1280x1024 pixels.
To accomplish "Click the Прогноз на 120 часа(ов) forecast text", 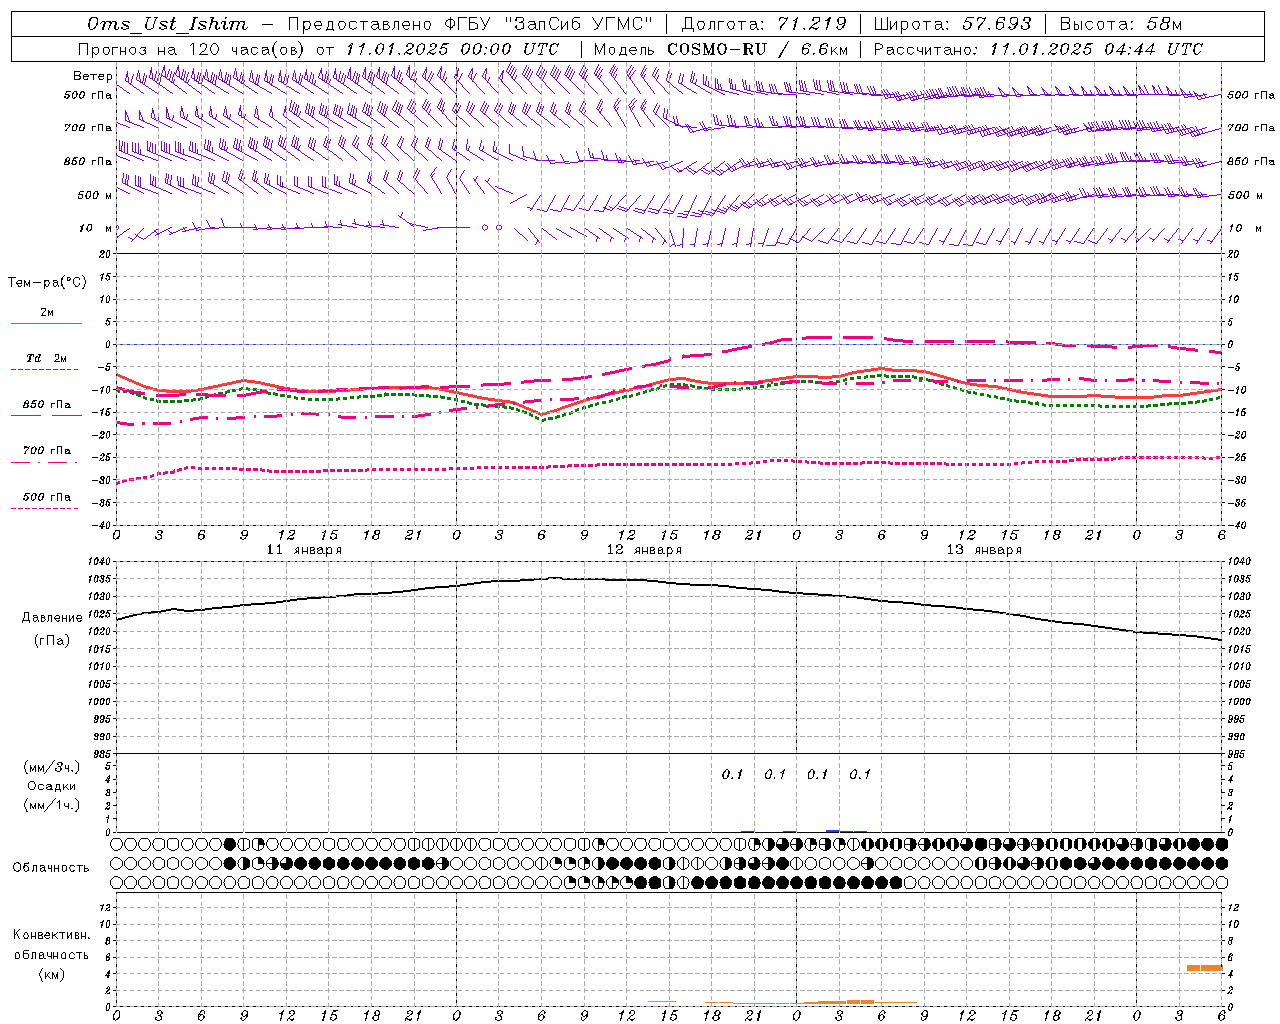I will (193, 49).
